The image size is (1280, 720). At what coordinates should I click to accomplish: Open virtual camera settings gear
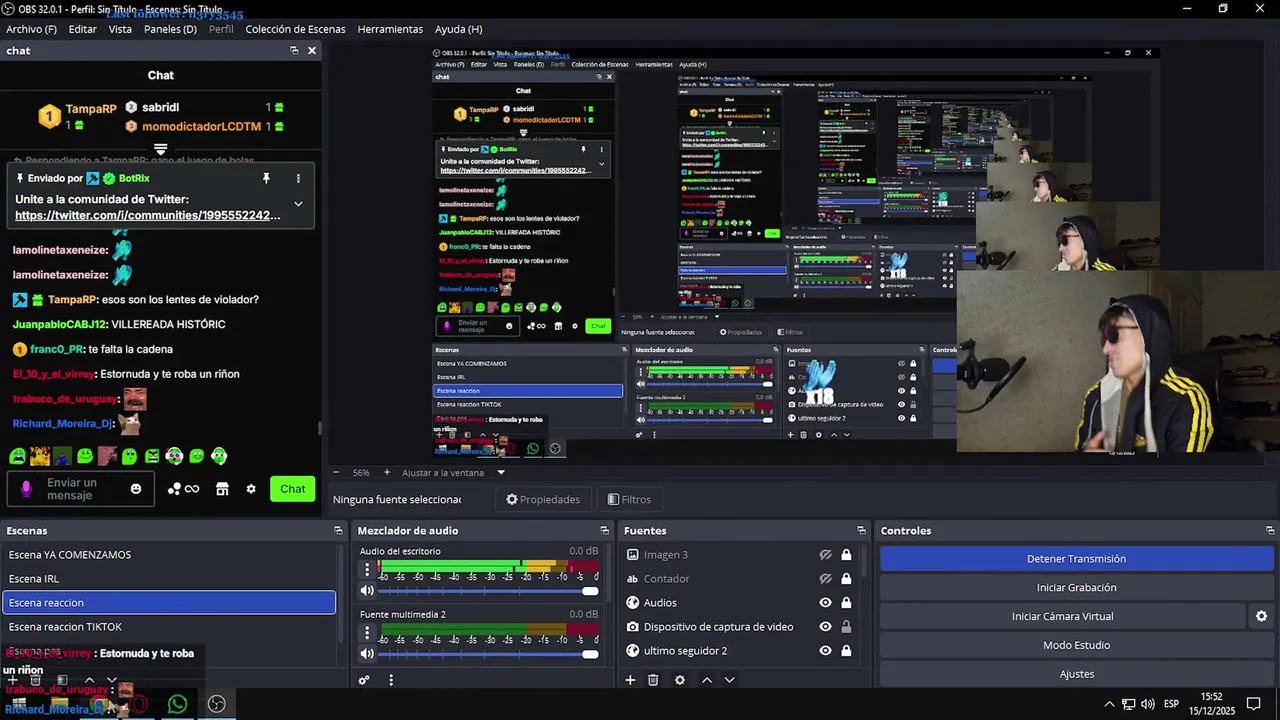[1262, 616]
